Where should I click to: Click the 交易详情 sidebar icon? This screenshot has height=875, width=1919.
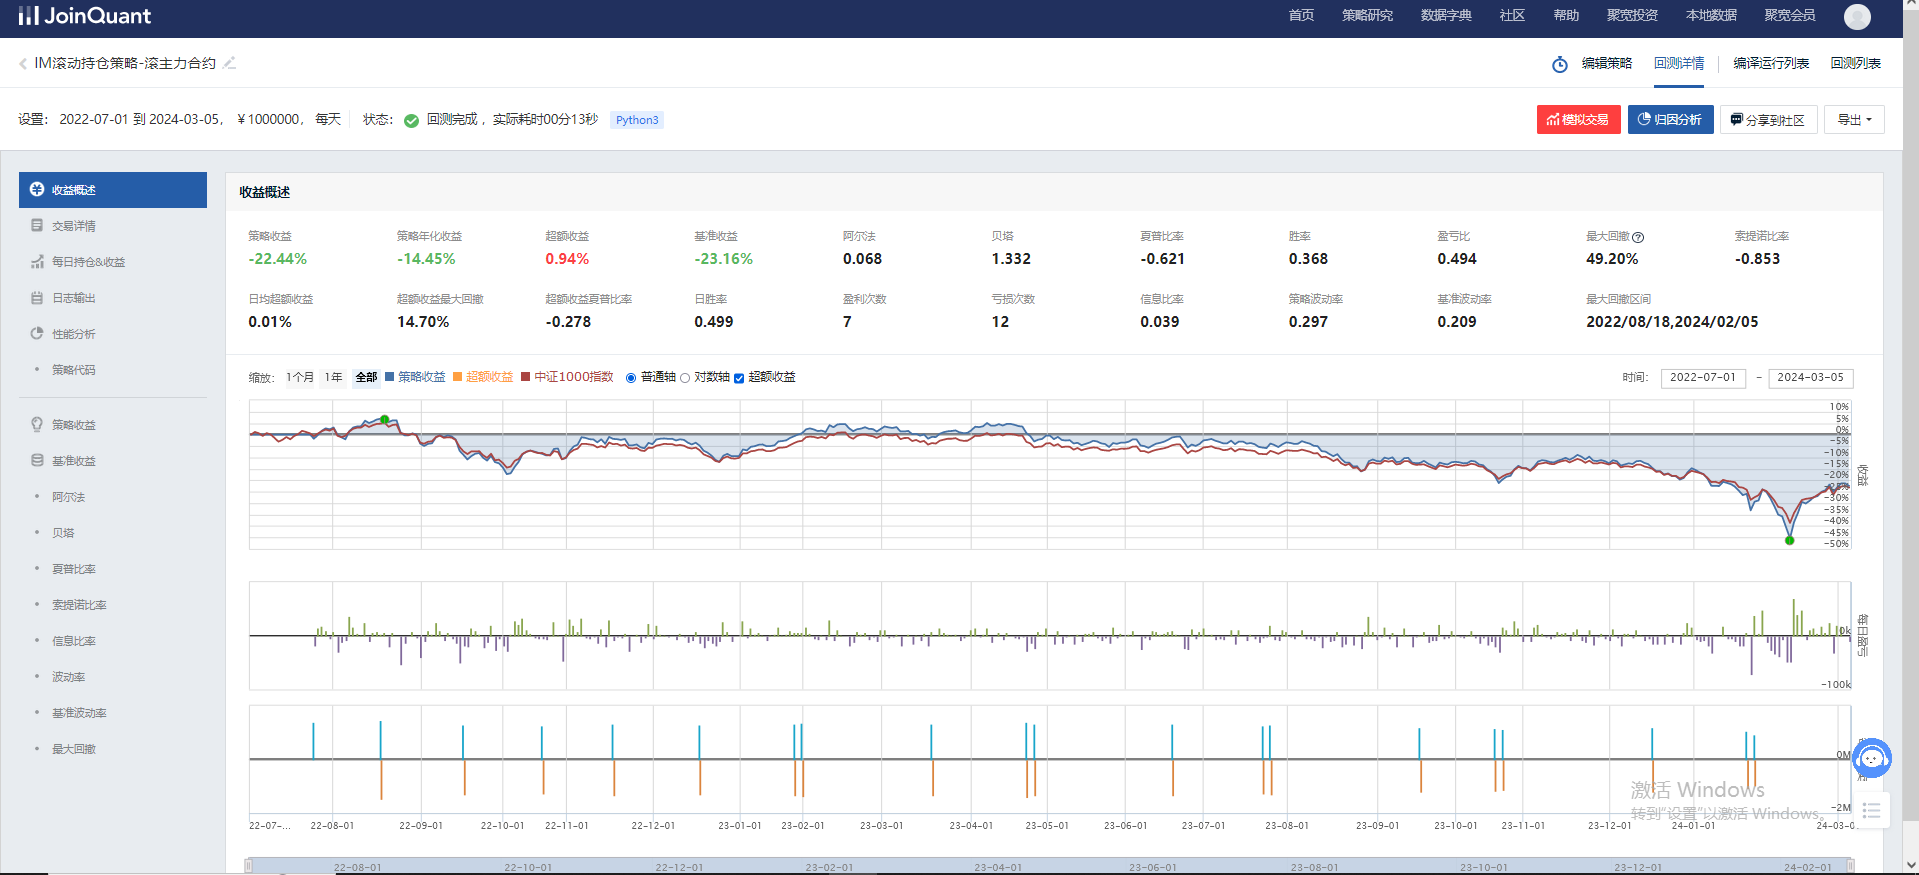tap(37, 226)
